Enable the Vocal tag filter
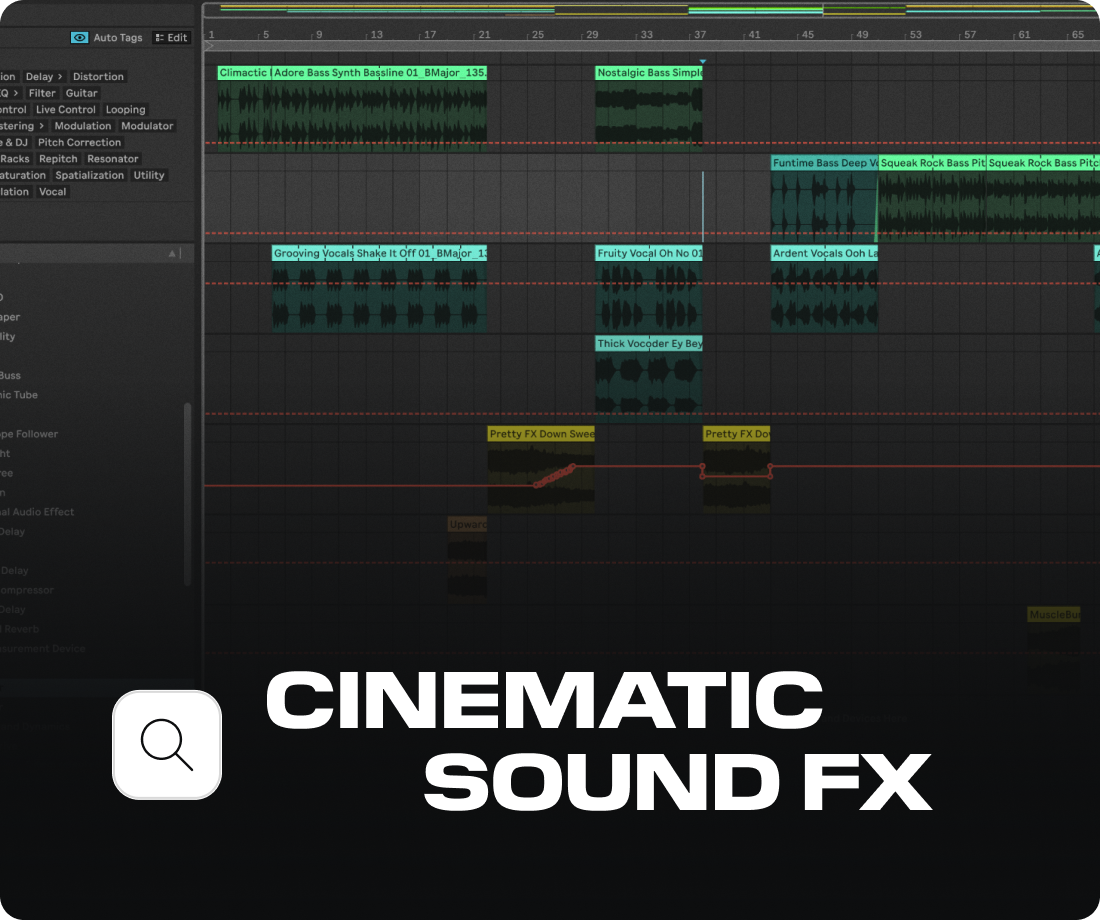Viewport: 1100px width, 920px height. coord(52,191)
